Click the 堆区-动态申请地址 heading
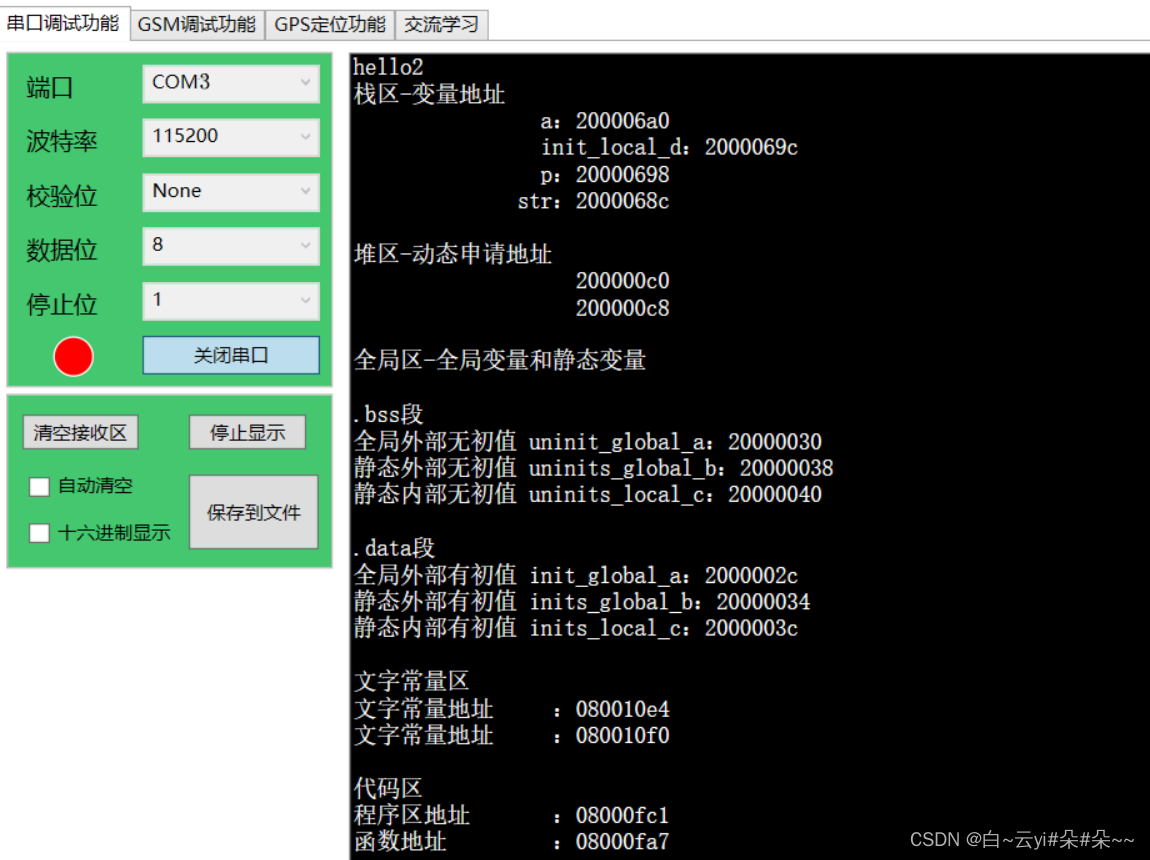1150x860 pixels. point(453,254)
